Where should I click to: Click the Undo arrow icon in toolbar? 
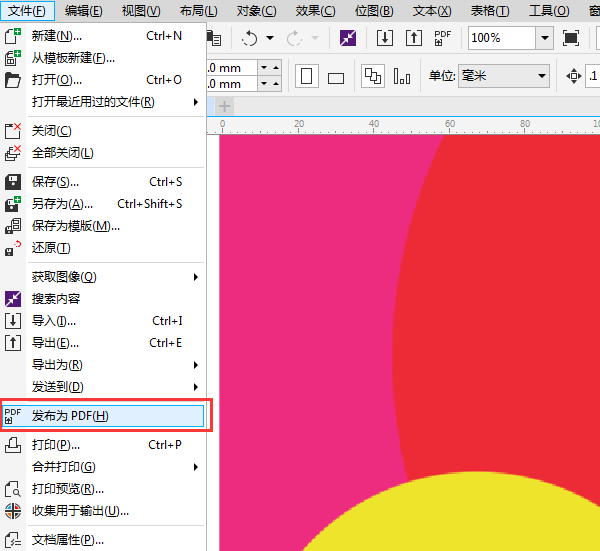click(249, 38)
